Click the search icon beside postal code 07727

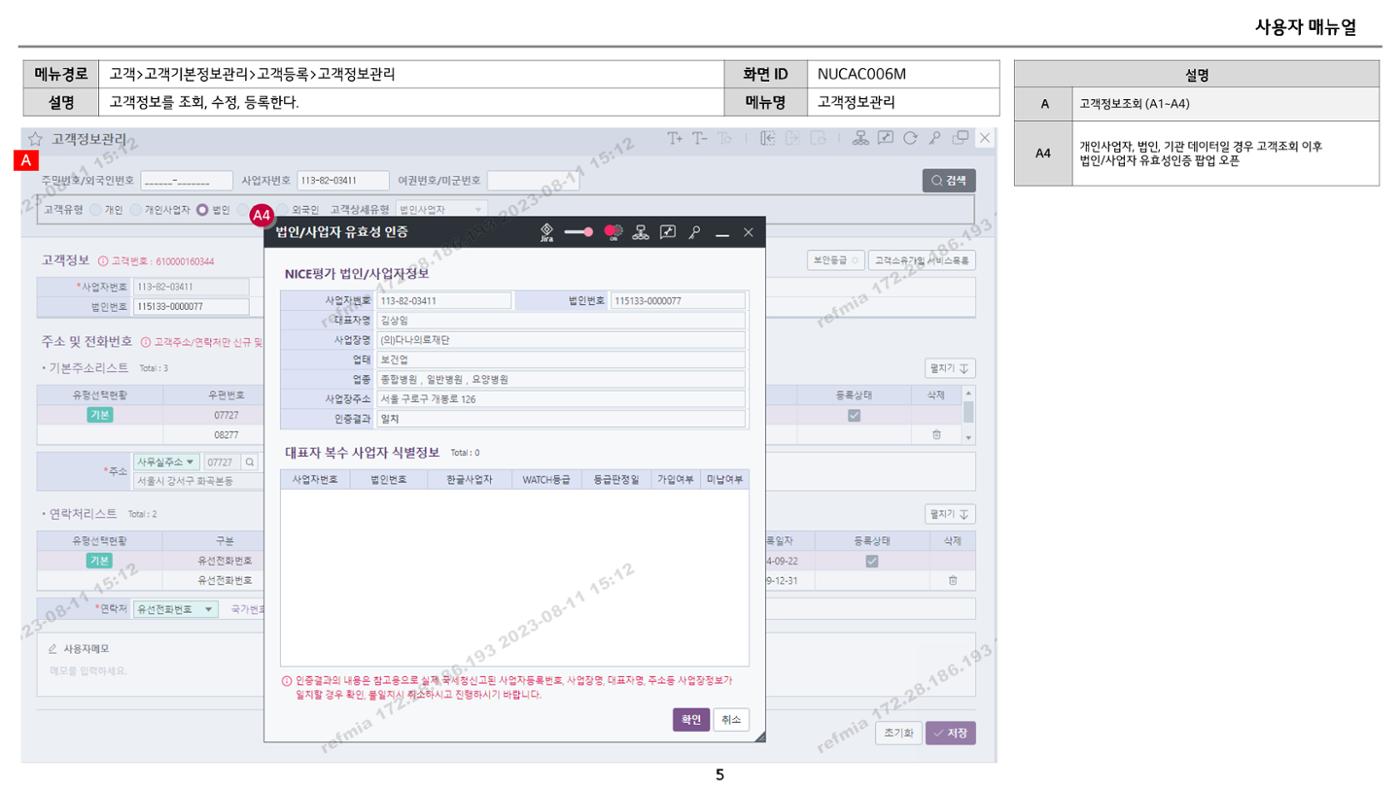coord(249,462)
